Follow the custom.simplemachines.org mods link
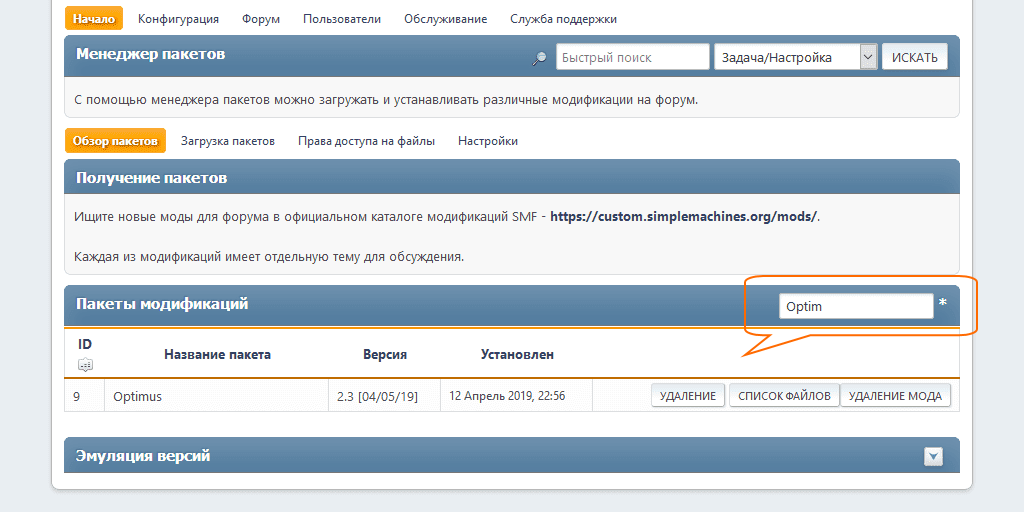 click(683, 216)
